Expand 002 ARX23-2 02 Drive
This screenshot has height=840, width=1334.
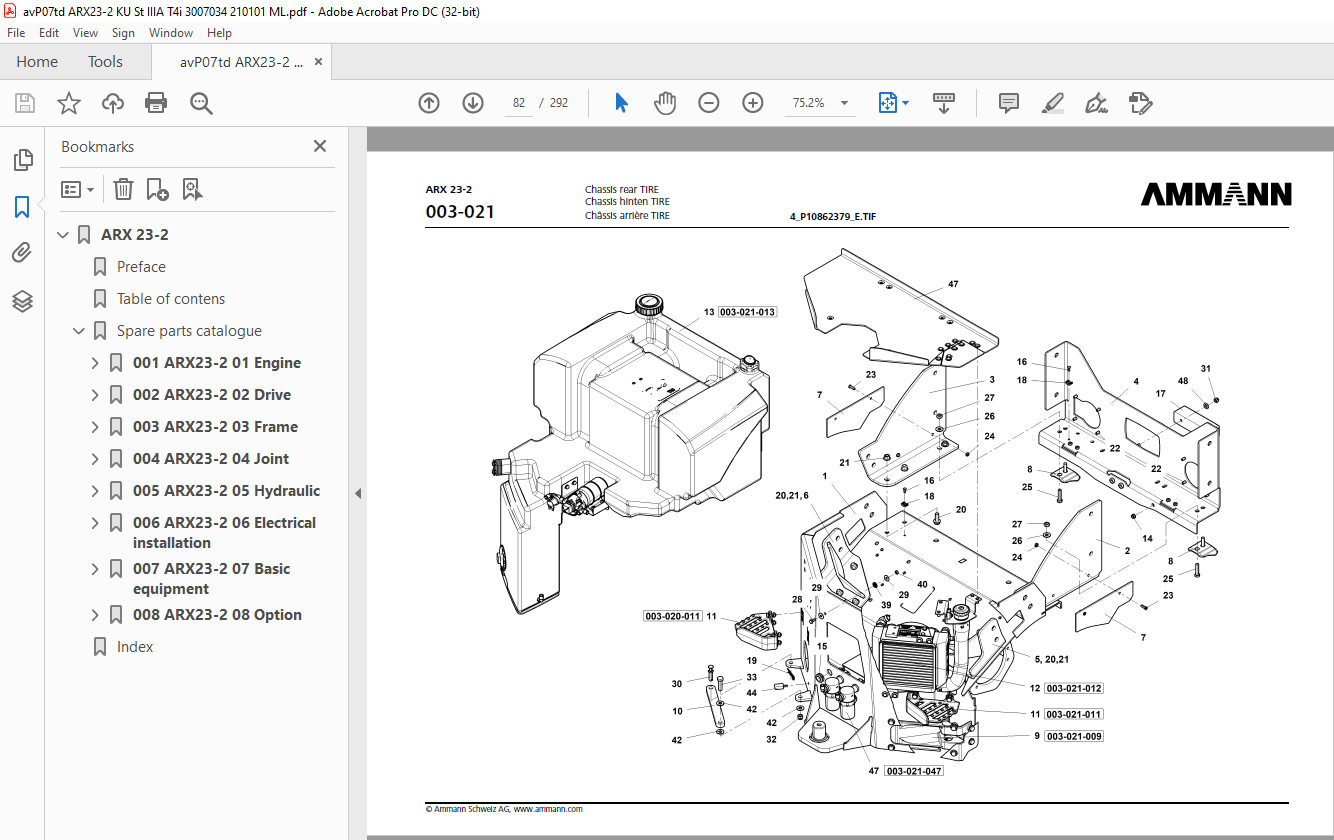tap(95, 395)
